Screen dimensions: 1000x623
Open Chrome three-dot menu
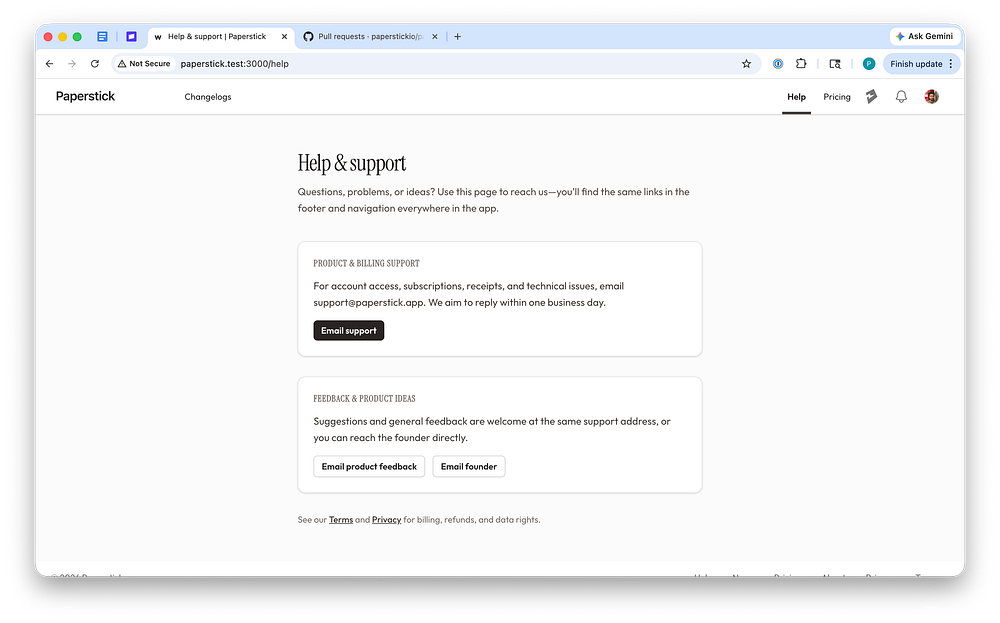951,64
